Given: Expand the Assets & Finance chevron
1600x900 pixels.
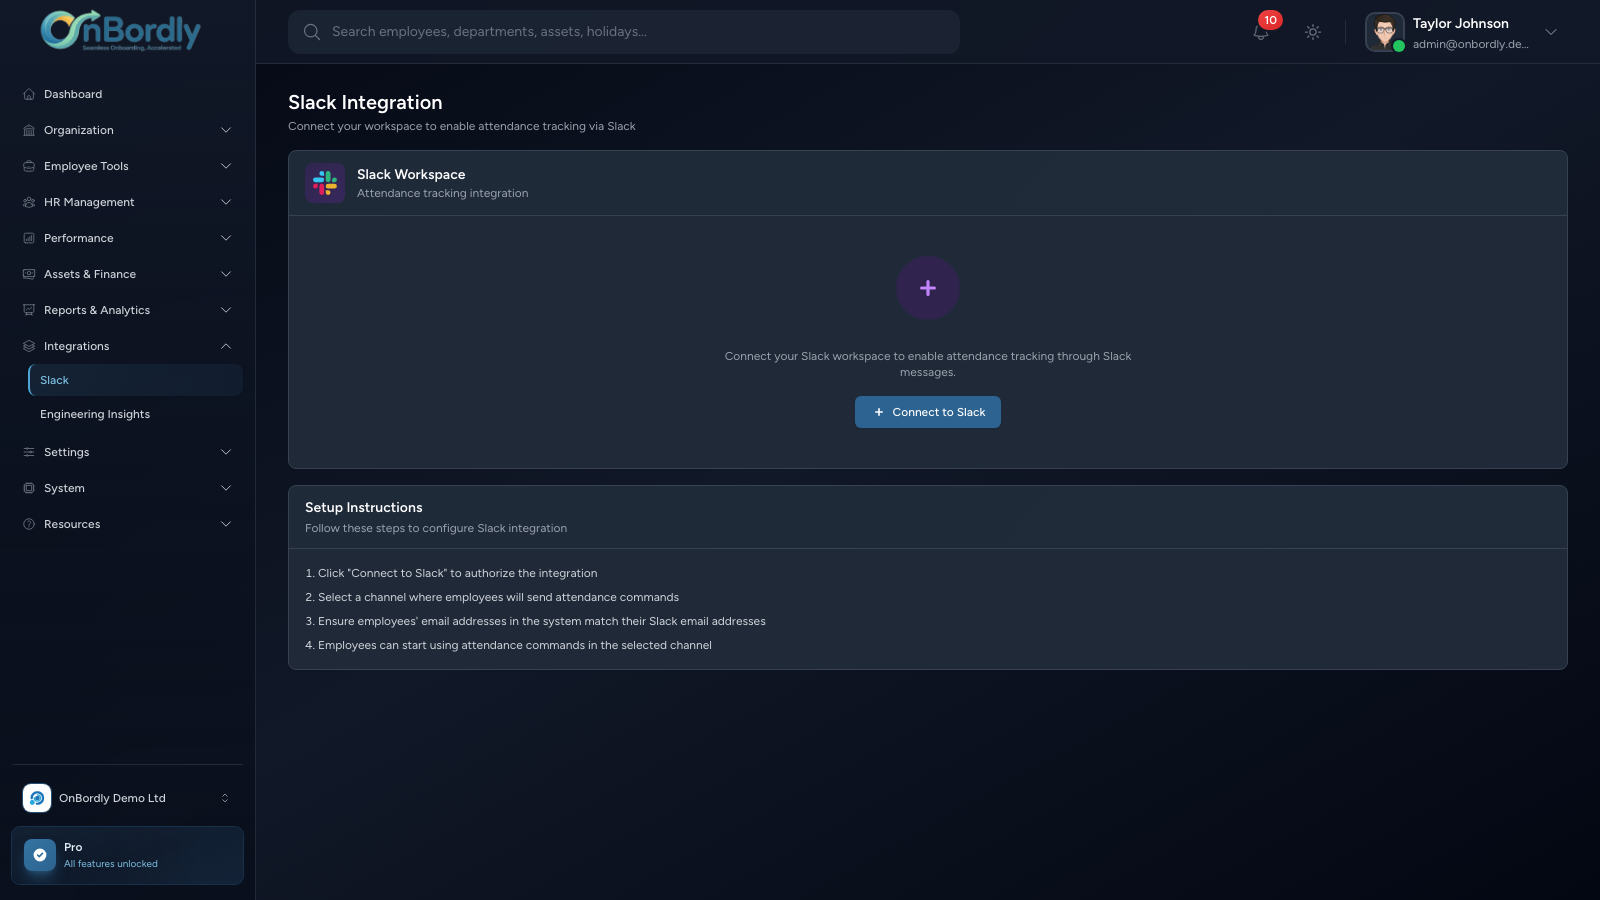Looking at the screenshot, I should point(226,274).
